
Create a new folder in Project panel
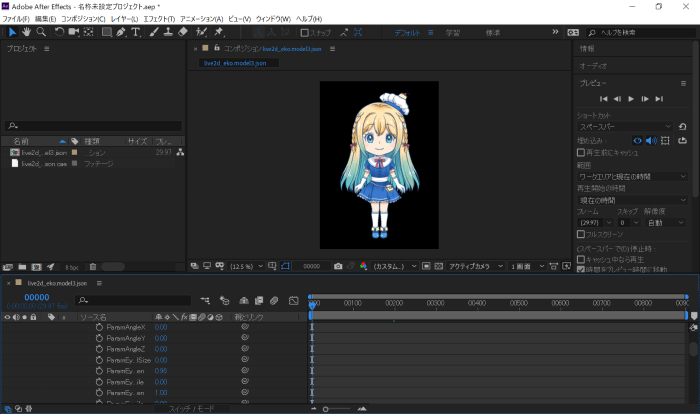(x=22, y=267)
